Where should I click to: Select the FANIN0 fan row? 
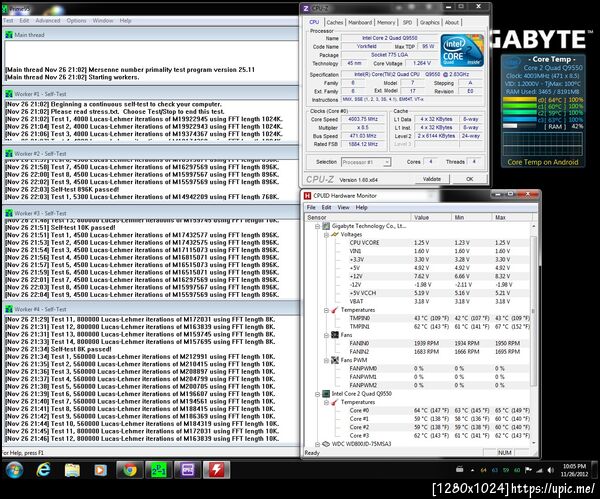tap(418, 344)
